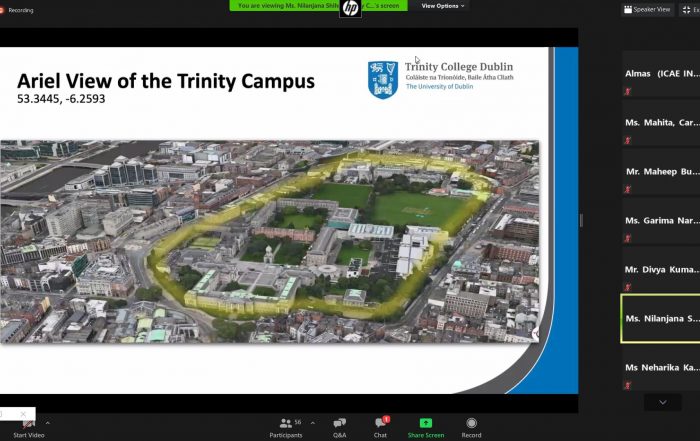Select the Mr. Maheep Bu... participant tile
The height and width of the screenshot is (441, 700).
pos(661,172)
